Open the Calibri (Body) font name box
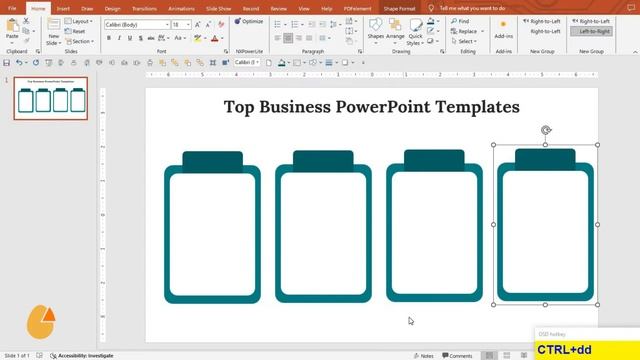640x360 pixels. tap(137, 25)
